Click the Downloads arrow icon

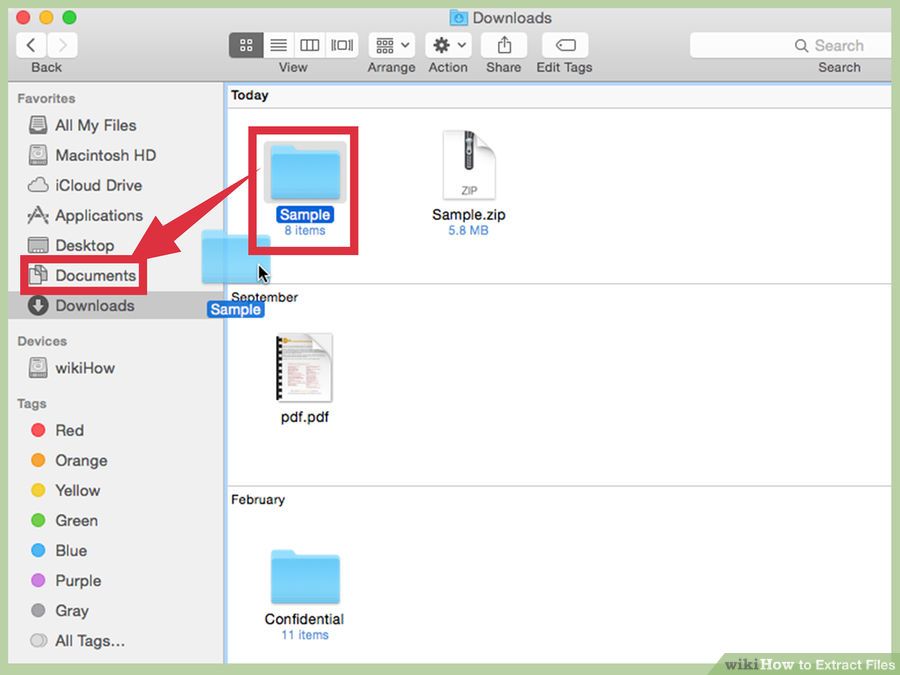coord(38,305)
